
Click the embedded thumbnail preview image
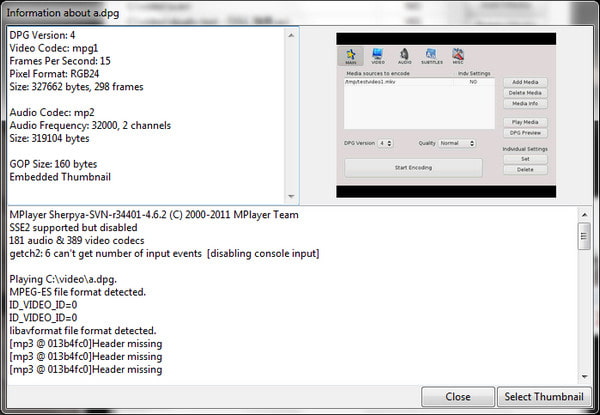446,115
